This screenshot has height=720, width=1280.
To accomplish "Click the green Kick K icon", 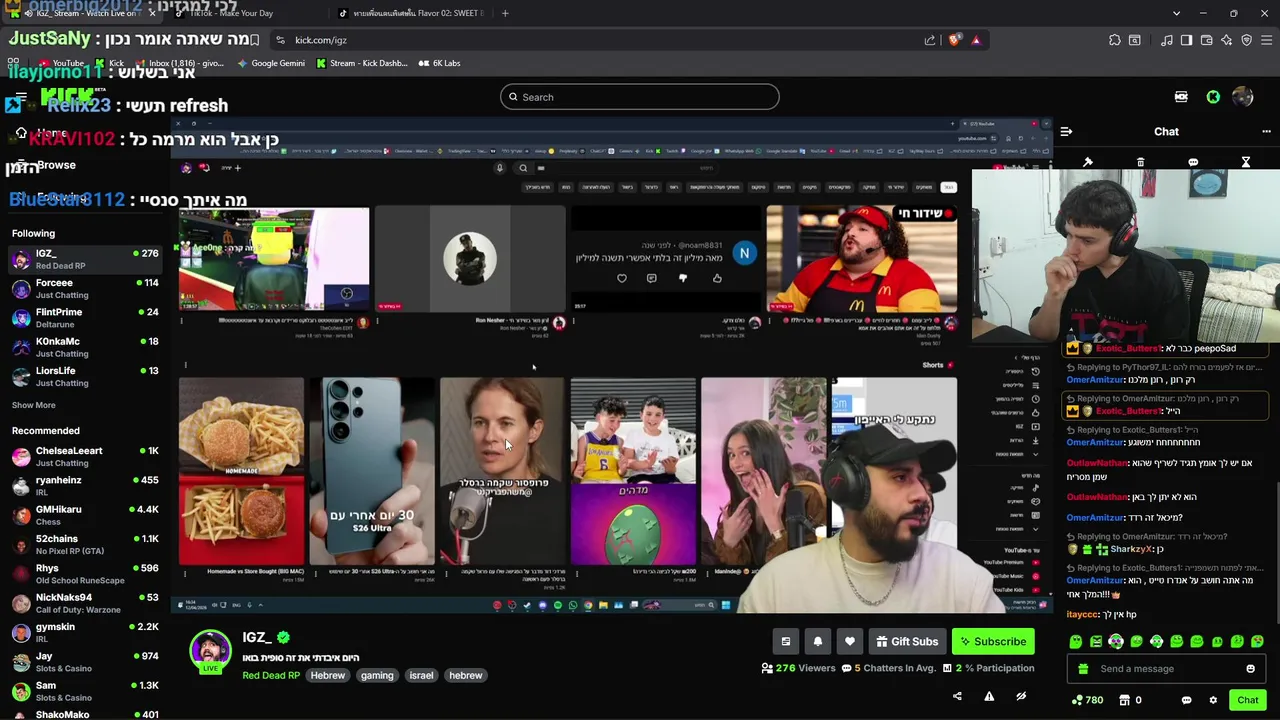I will coord(1213,97).
